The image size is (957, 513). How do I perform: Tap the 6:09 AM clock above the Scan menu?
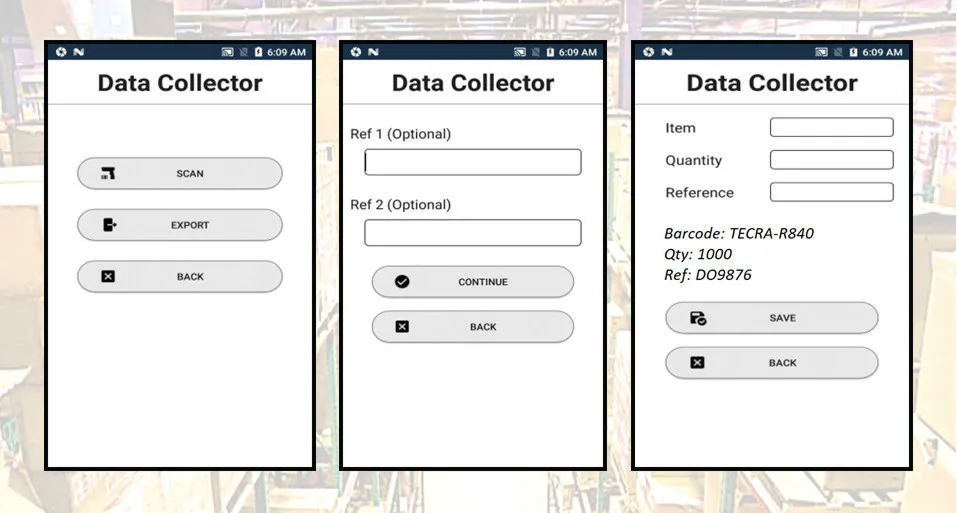285,52
